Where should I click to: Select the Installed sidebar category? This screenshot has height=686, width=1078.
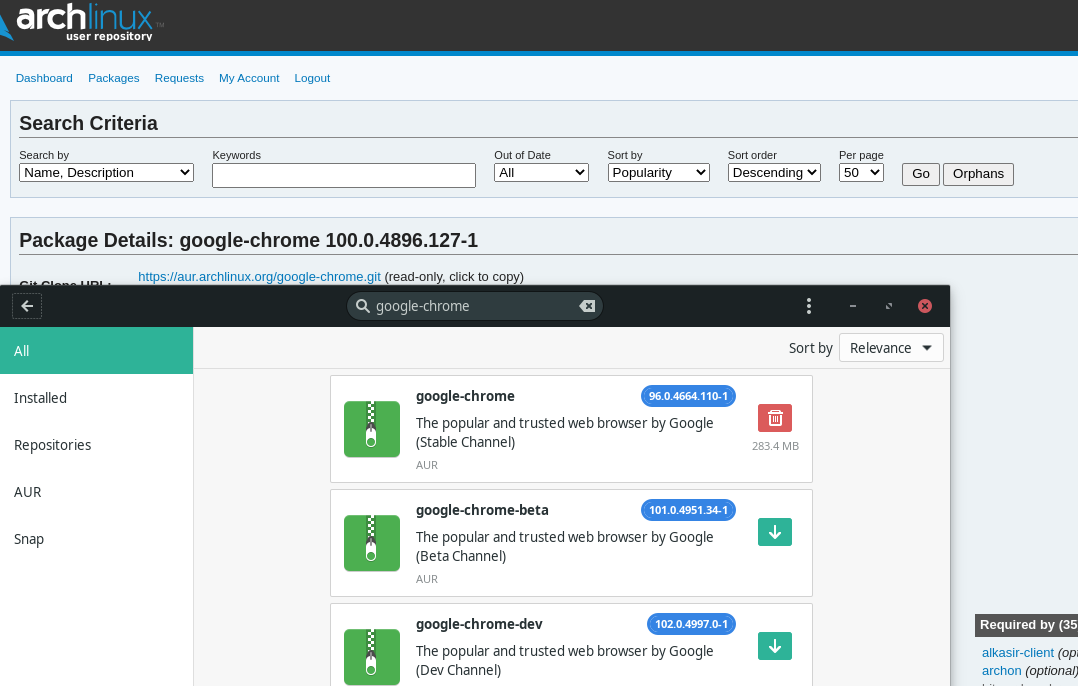pos(40,398)
